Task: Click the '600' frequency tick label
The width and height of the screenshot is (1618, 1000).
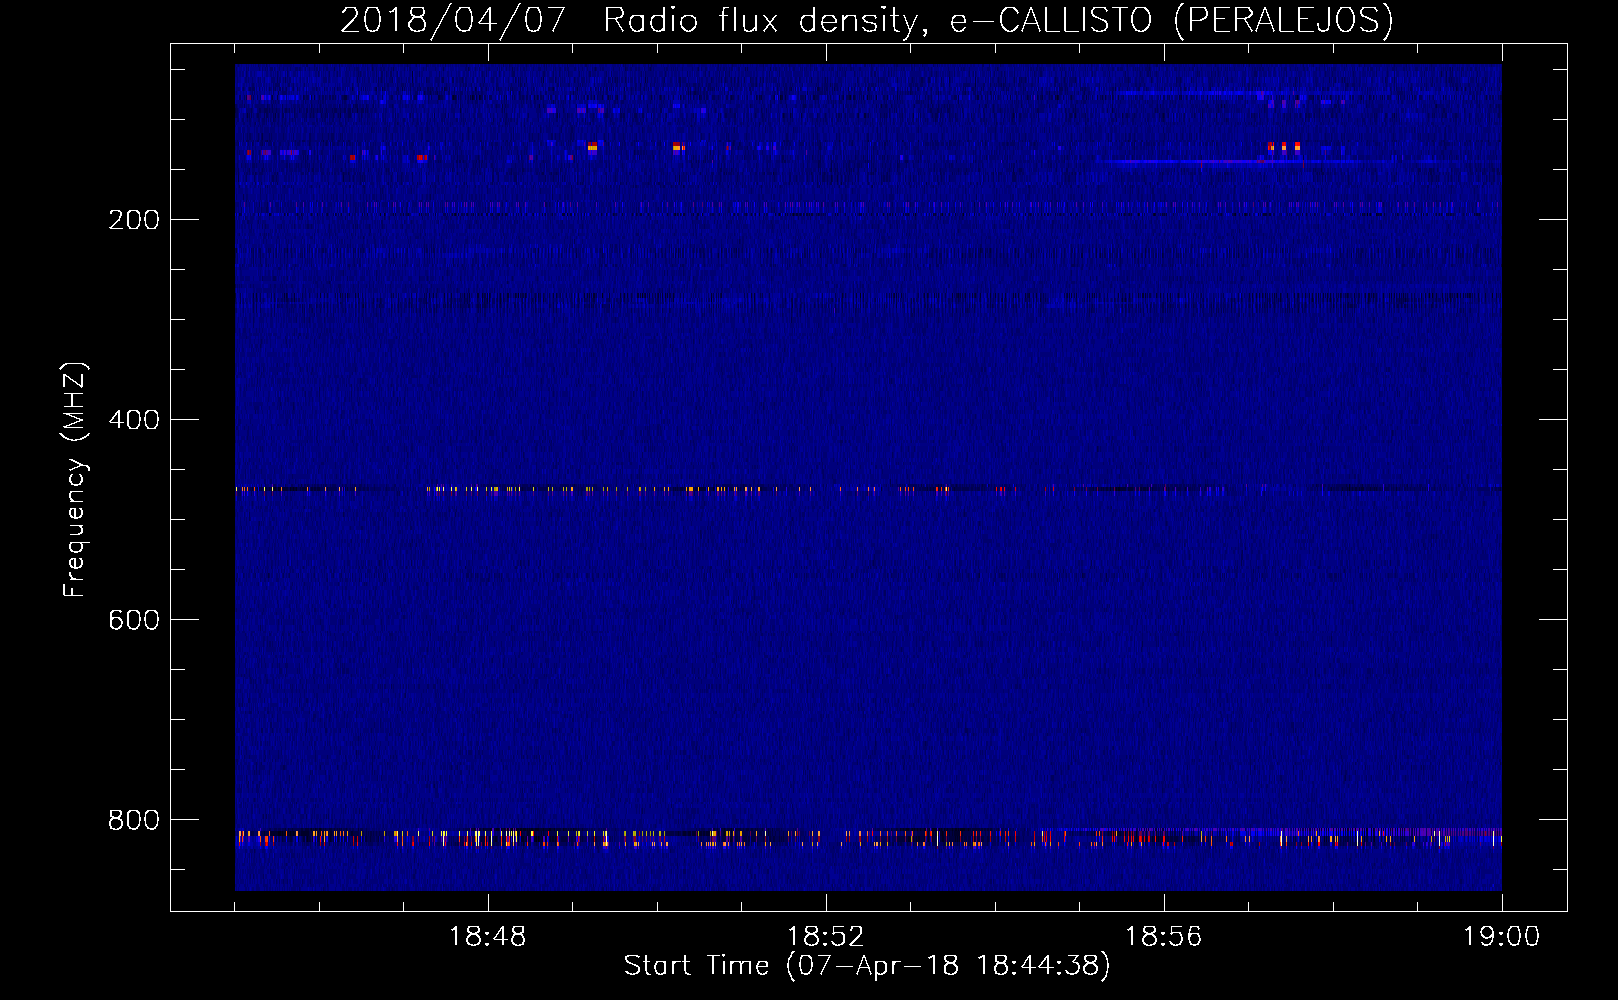Action: pyautogui.click(x=134, y=620)
